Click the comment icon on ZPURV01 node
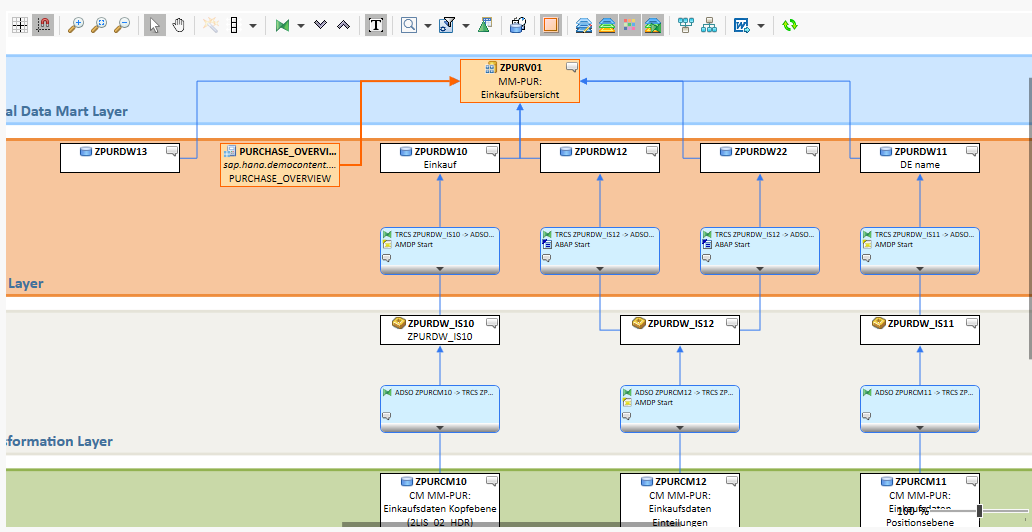1032x532 pixels. (572, 67)
